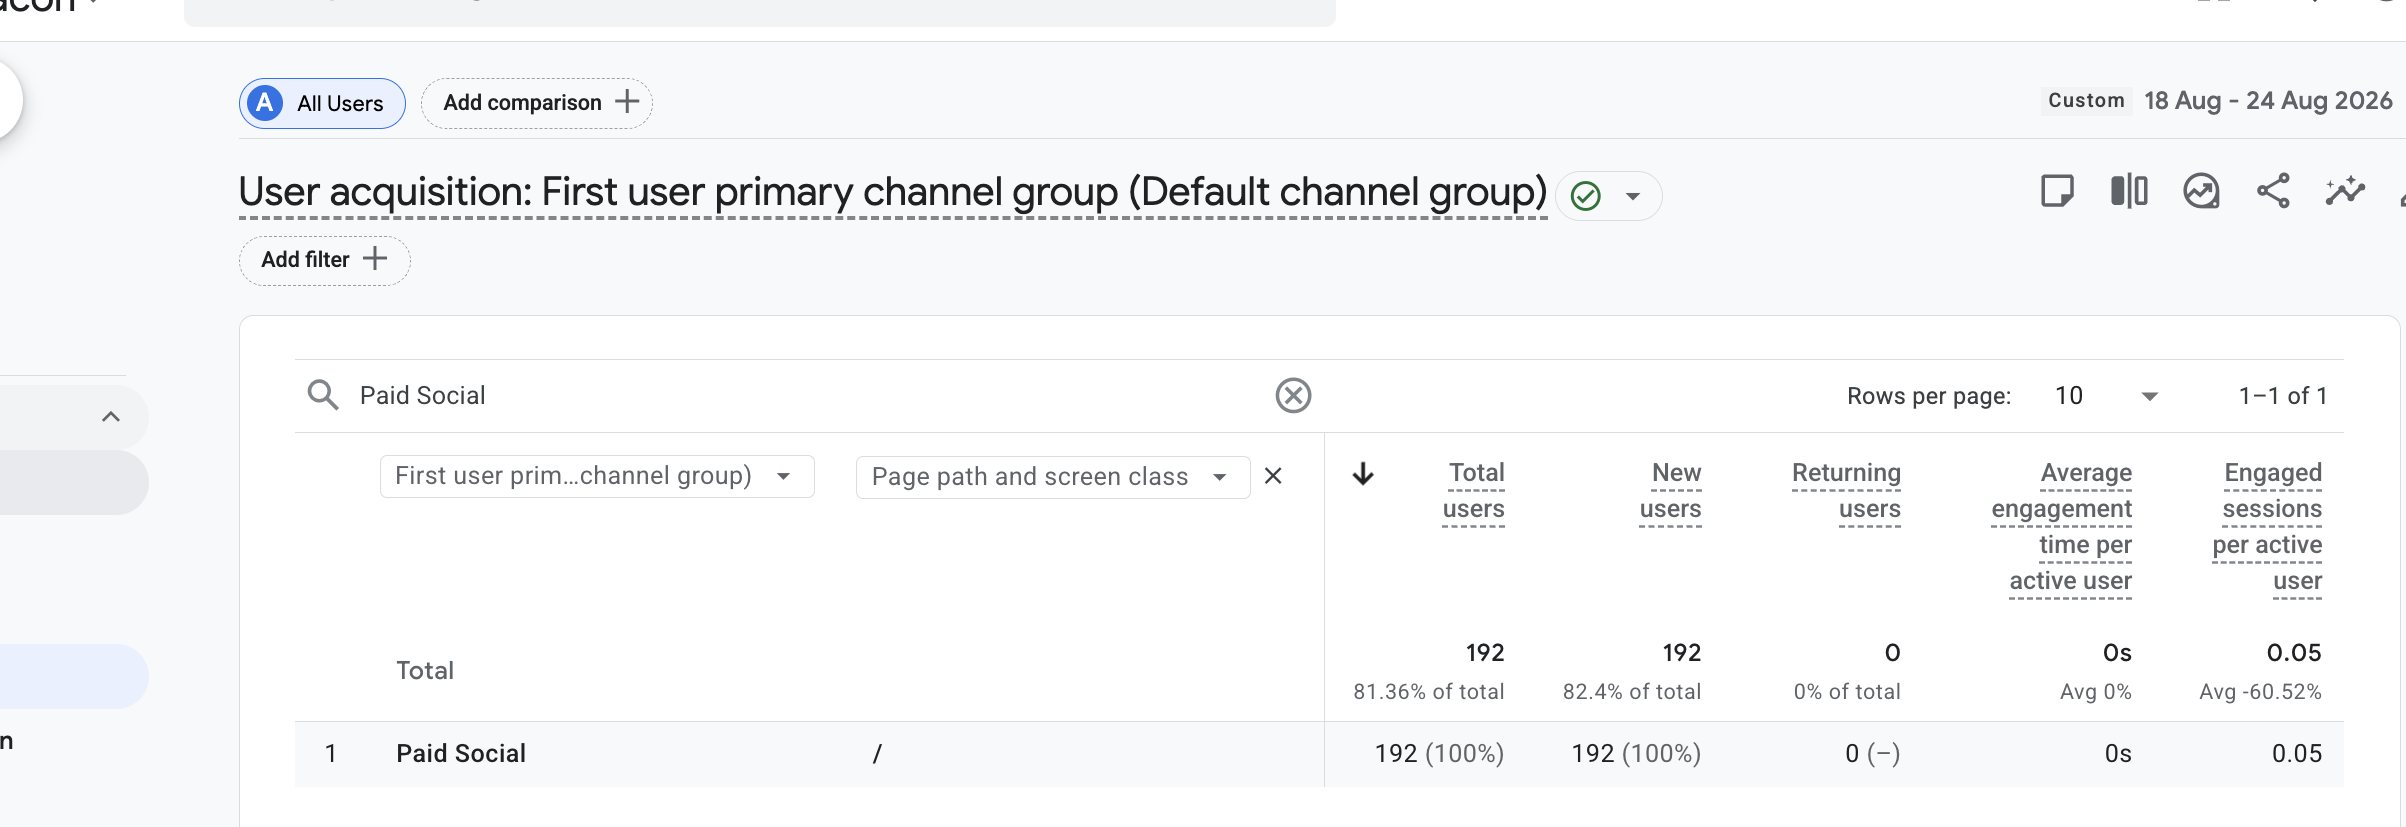Collapse the sidebar section chevron
The height and width of the screenshot is (827, 2406).
pos(111,417)
